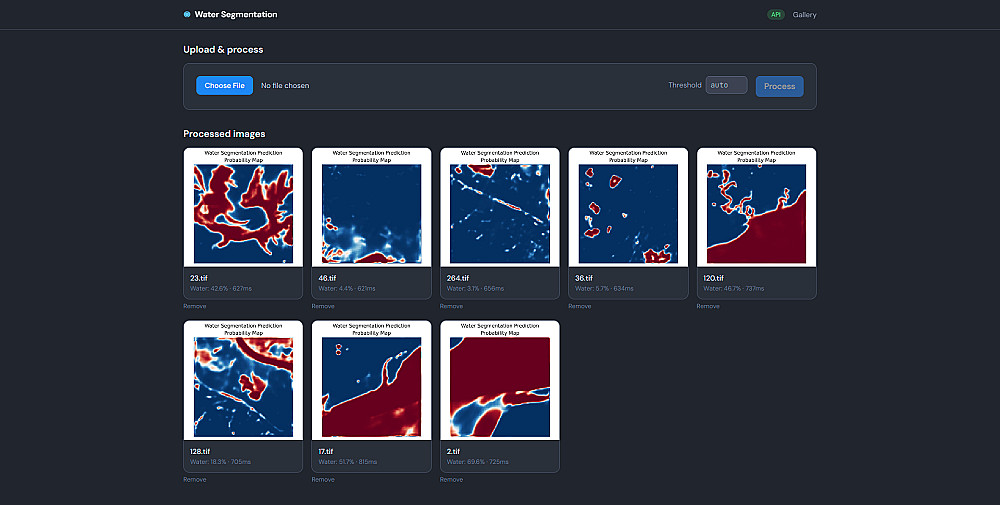Go to the Gallery page
Viewport: 1000px width, 505px height.
tap(804, 15)
